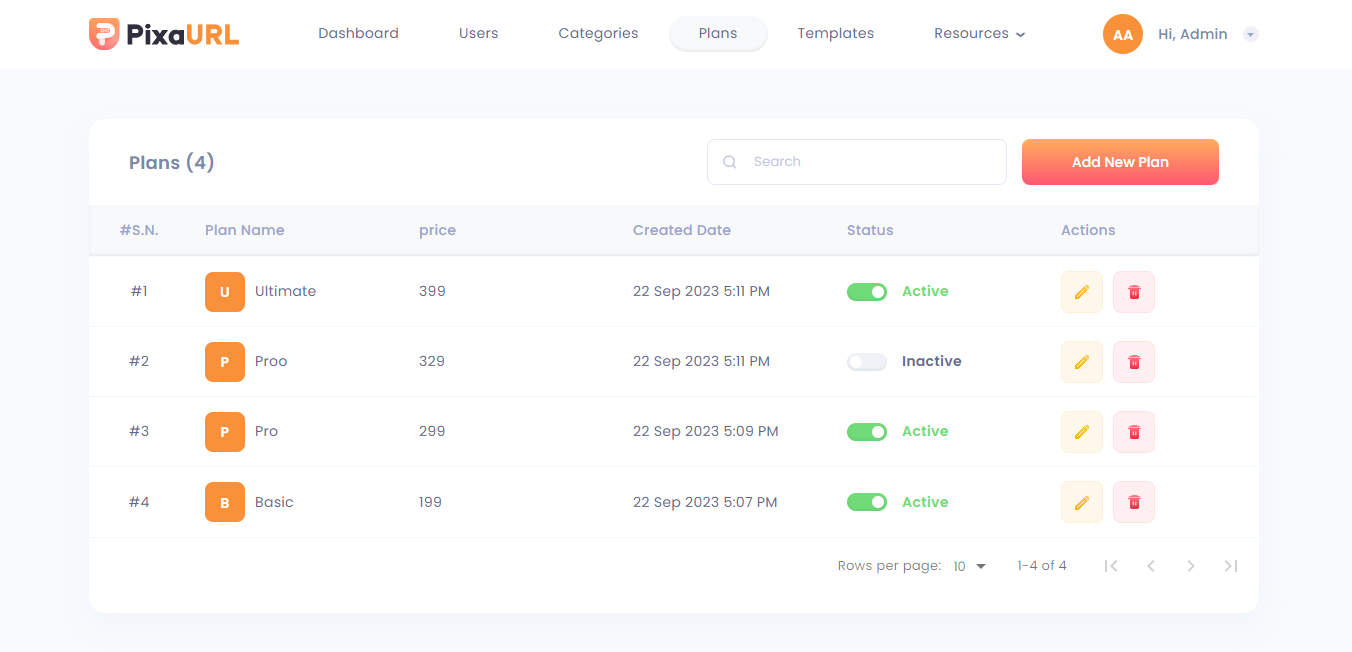This screenshot has width=1352, height=652.
Task: Open the Templates menu item
Action: 835,34
